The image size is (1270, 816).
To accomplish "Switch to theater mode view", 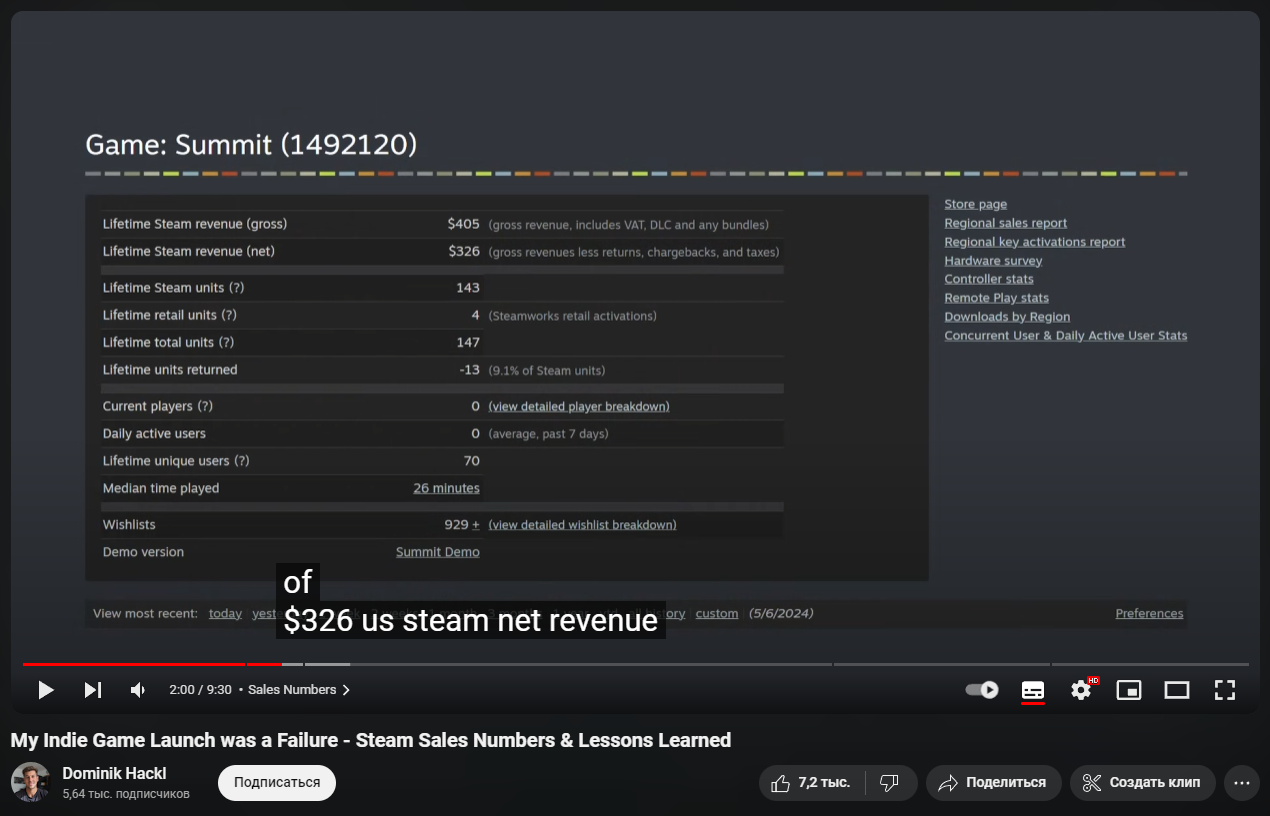I will (x=1177, y=690).
